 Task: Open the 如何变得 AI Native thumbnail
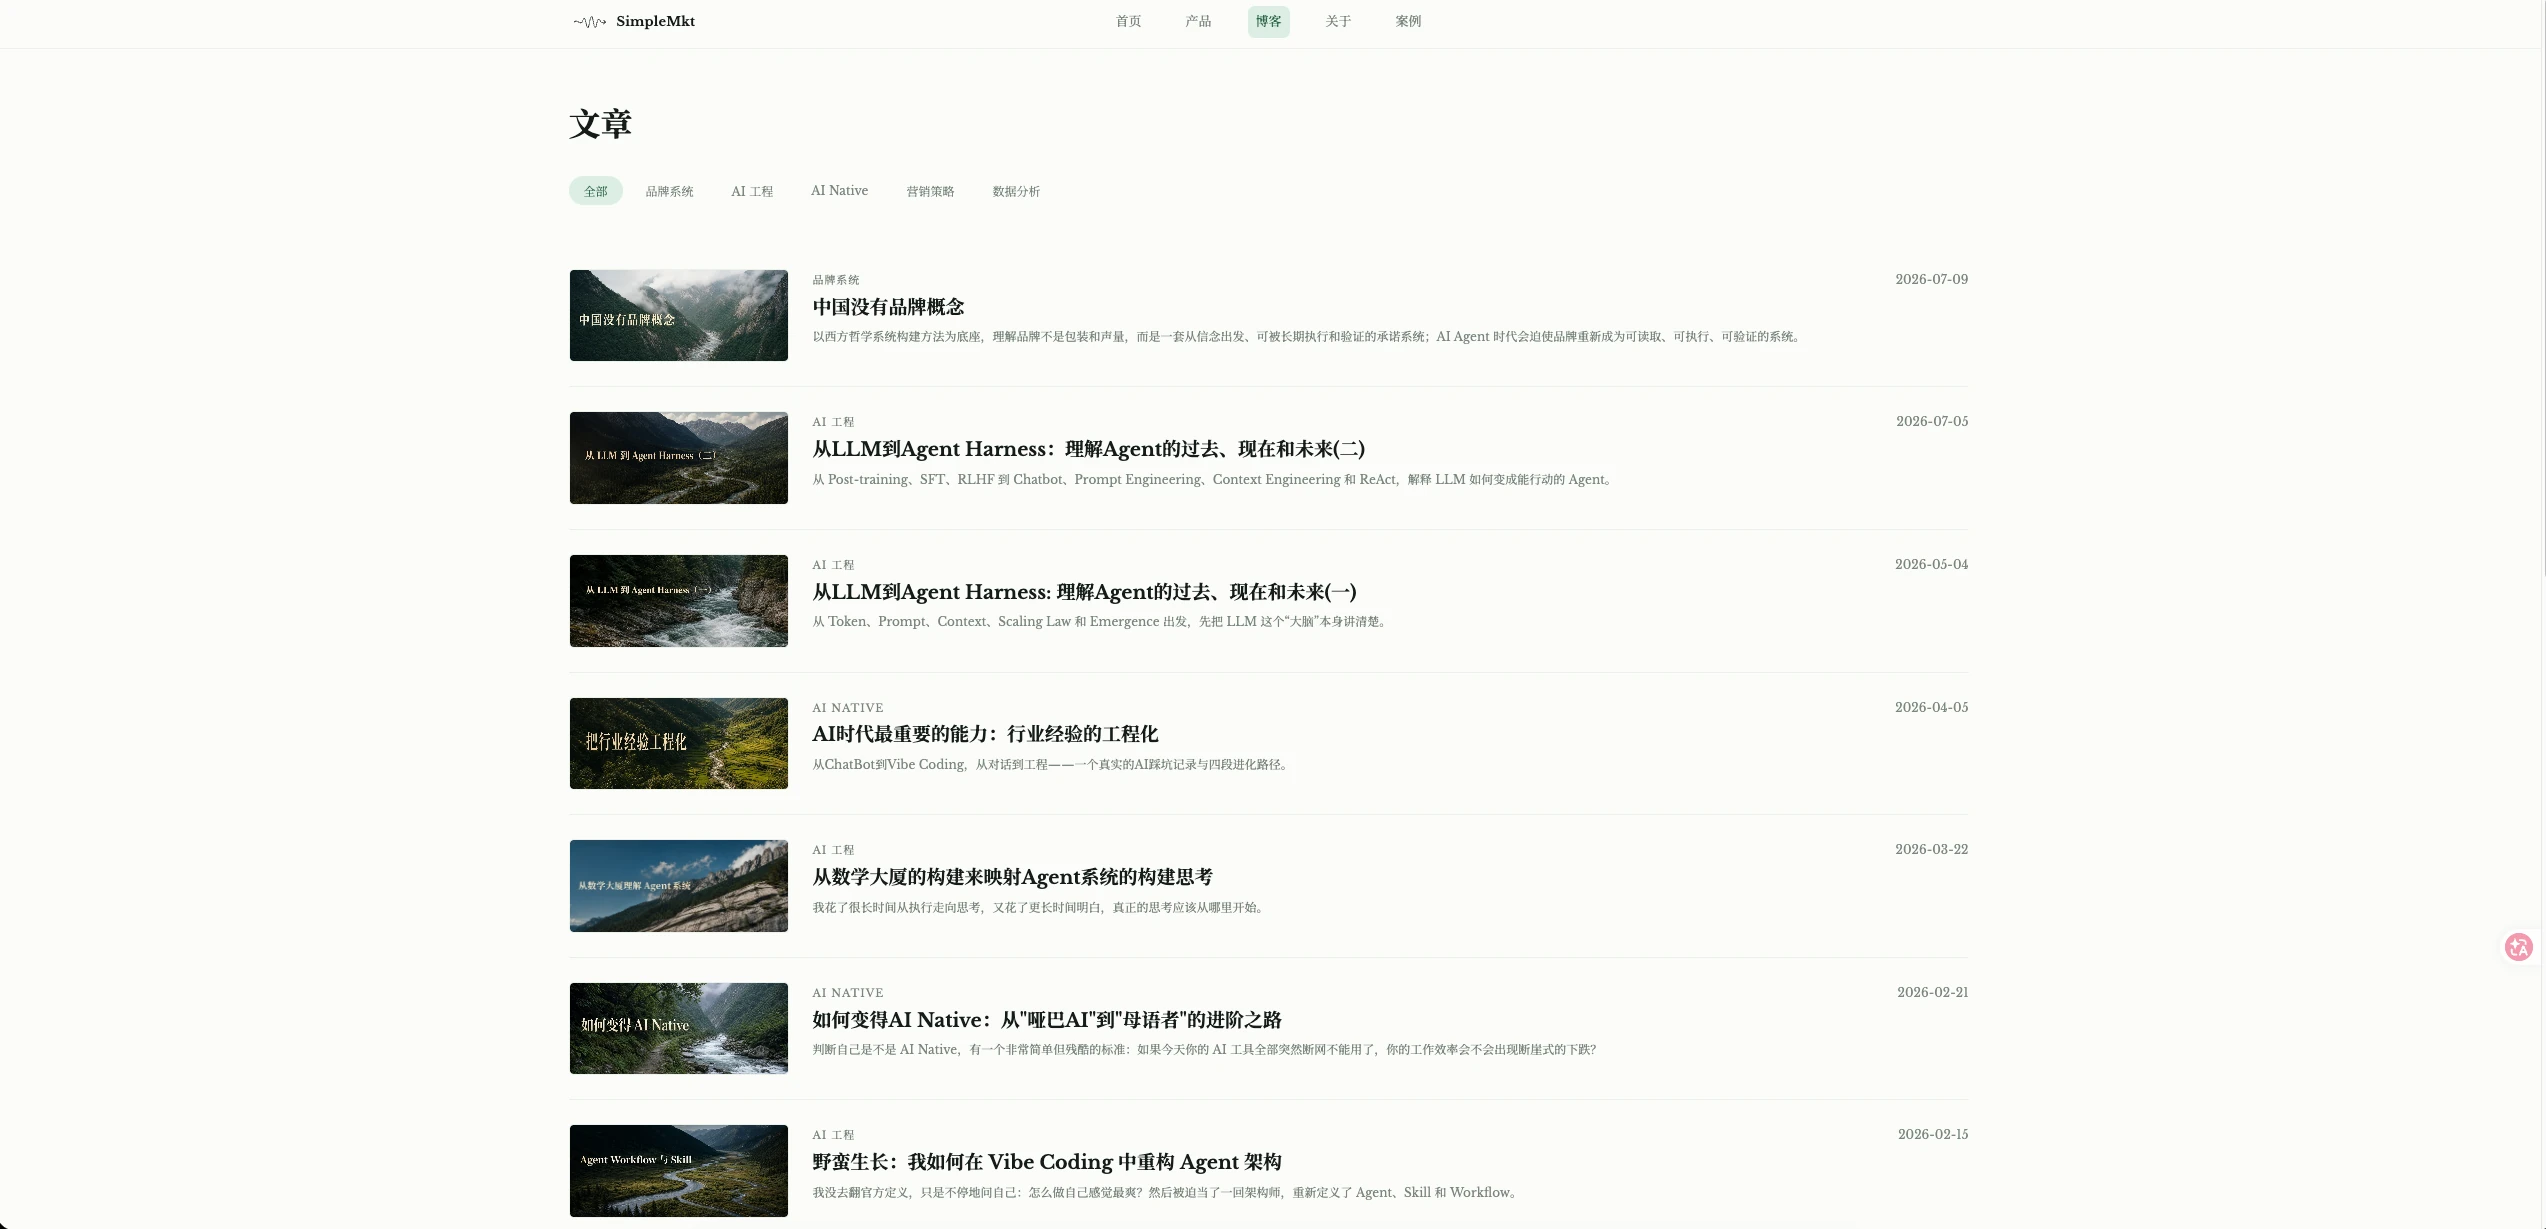click(x=679, y=1028)
